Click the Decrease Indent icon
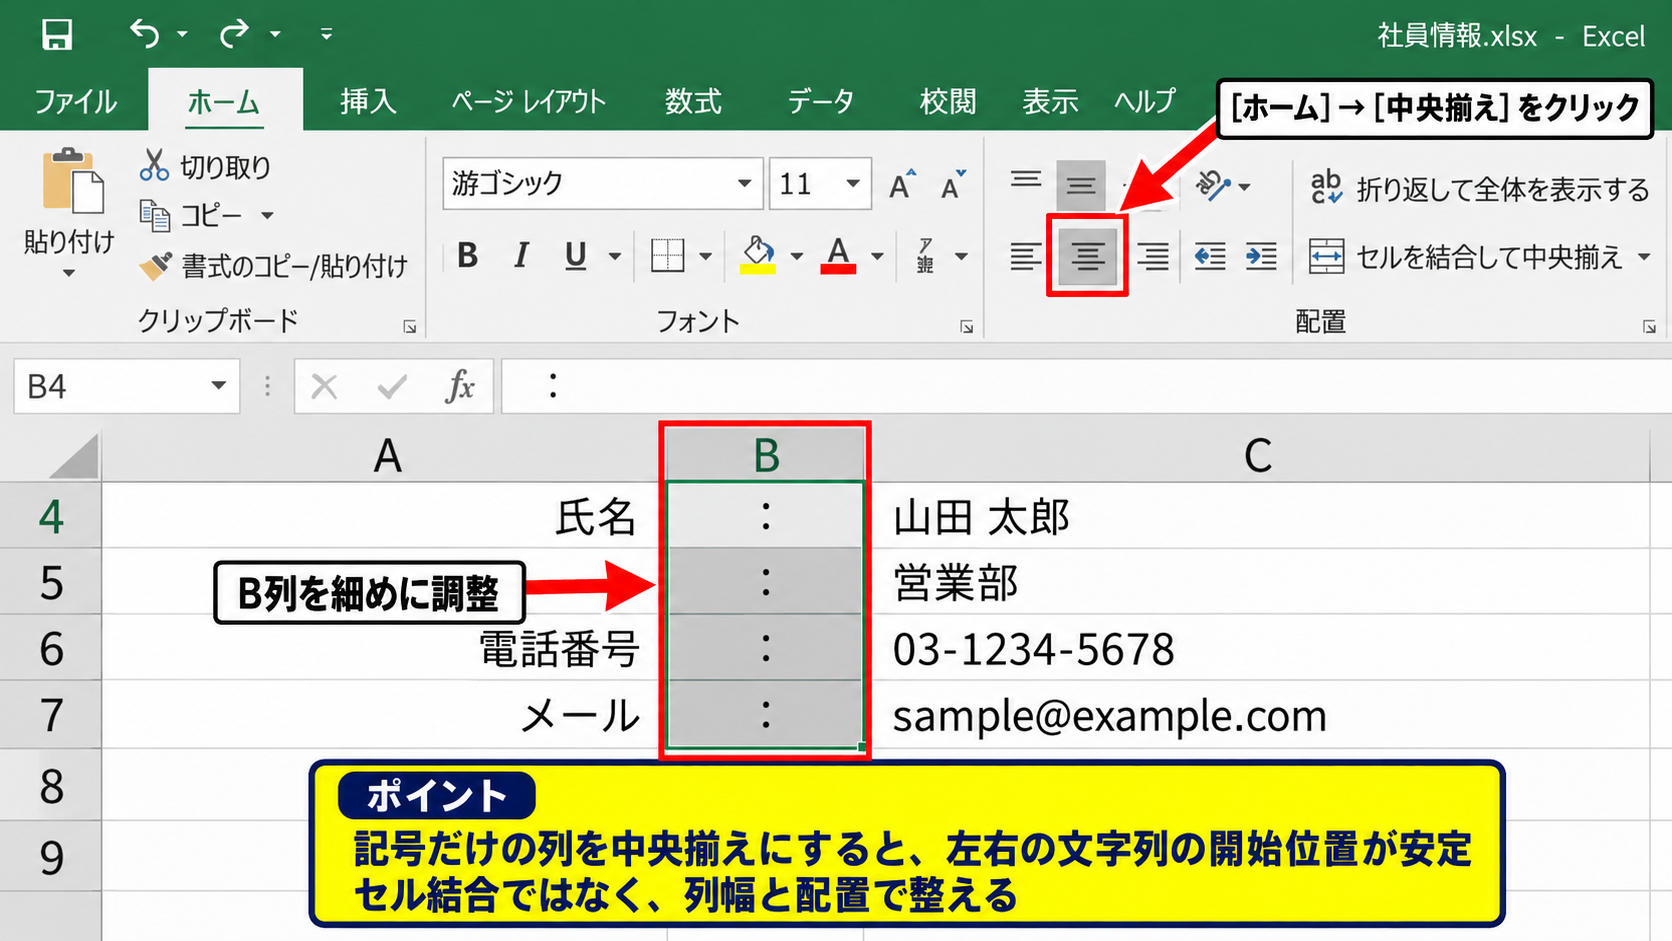Image resolution: width=1672 pixels, height=941 pixels. 1210,257
